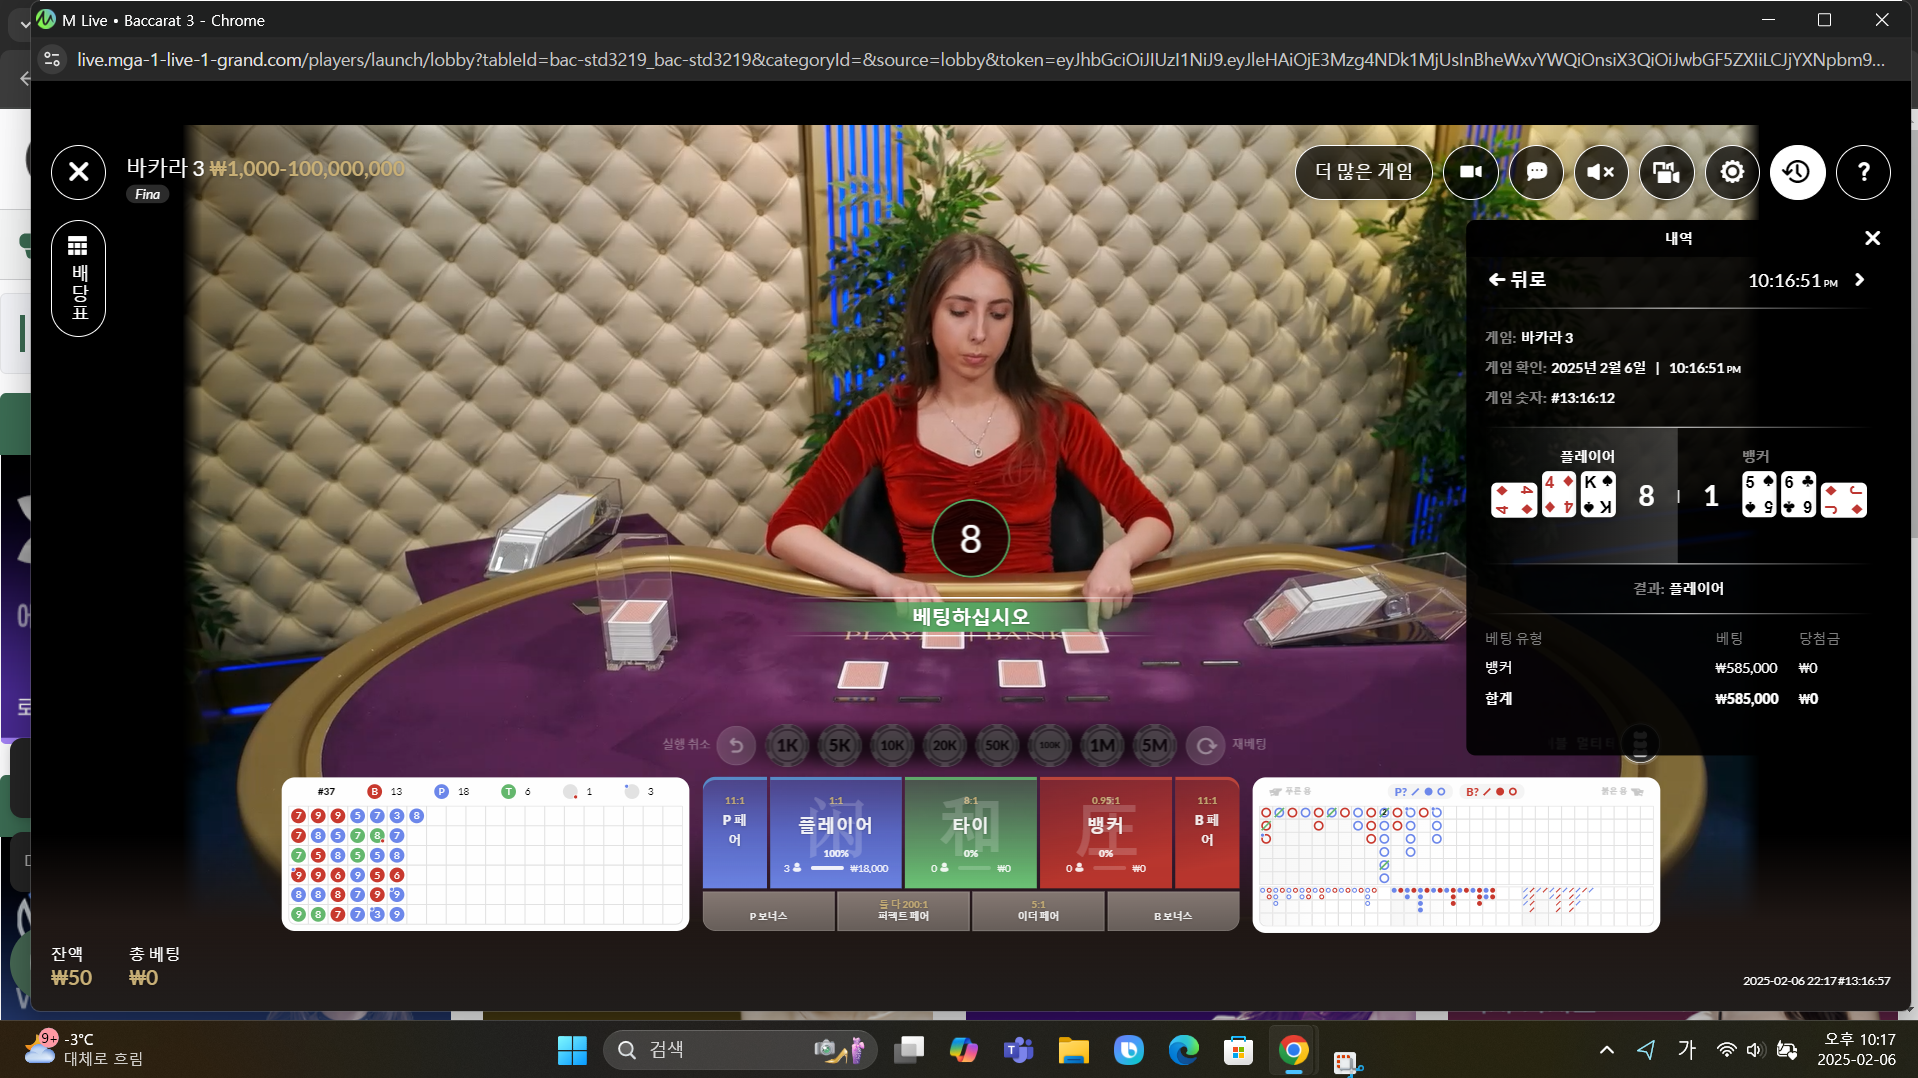Open Copilot from the taskbar

(964, 1050)
